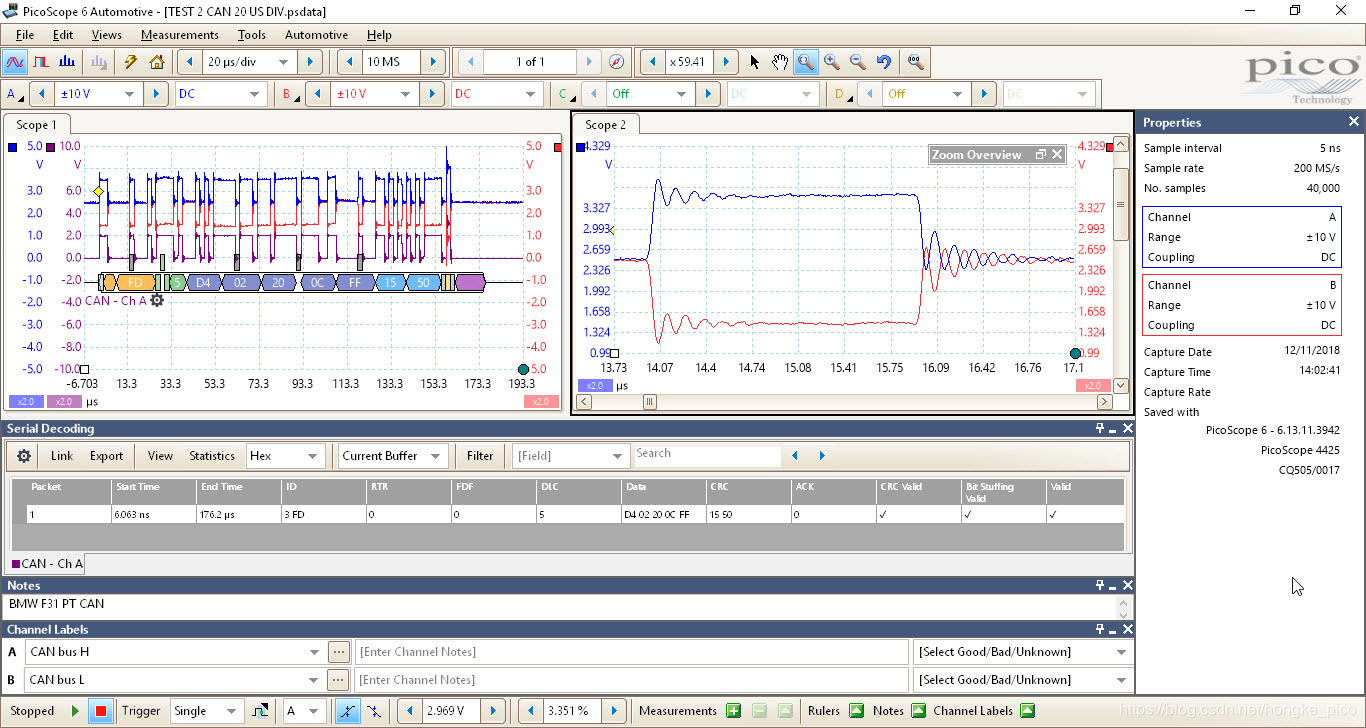Increase timebase with right arrow

(x=310, y=62)
